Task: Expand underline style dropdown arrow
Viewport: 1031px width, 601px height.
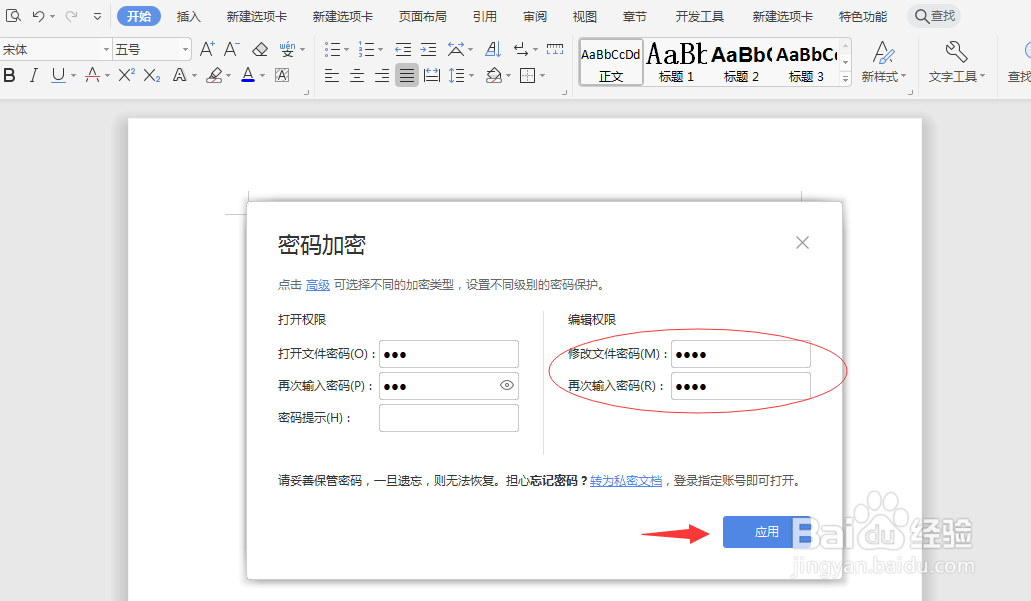Action: [73, 76]
